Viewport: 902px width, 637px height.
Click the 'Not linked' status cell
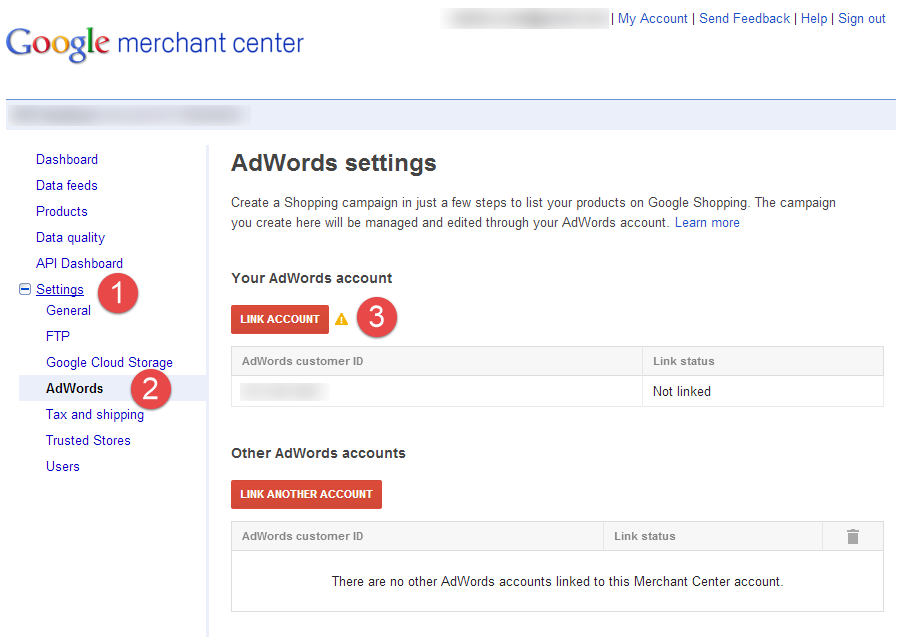pos(763,391)
